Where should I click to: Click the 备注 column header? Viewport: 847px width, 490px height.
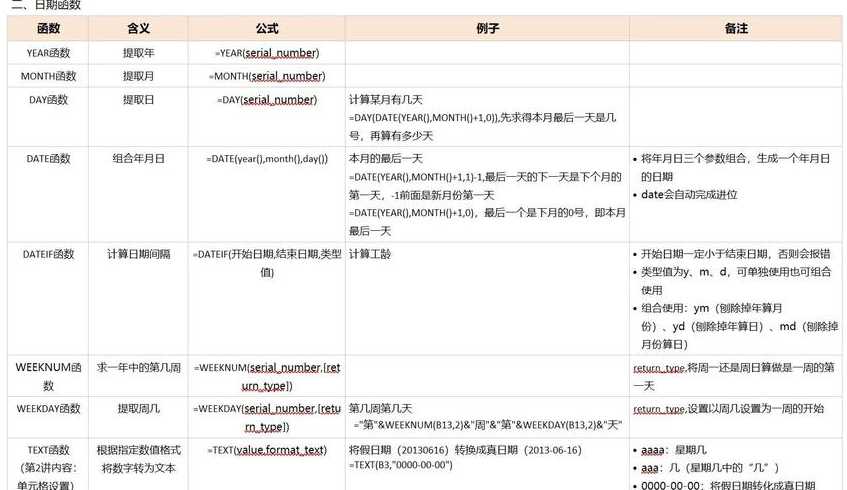tap(736, 29)
